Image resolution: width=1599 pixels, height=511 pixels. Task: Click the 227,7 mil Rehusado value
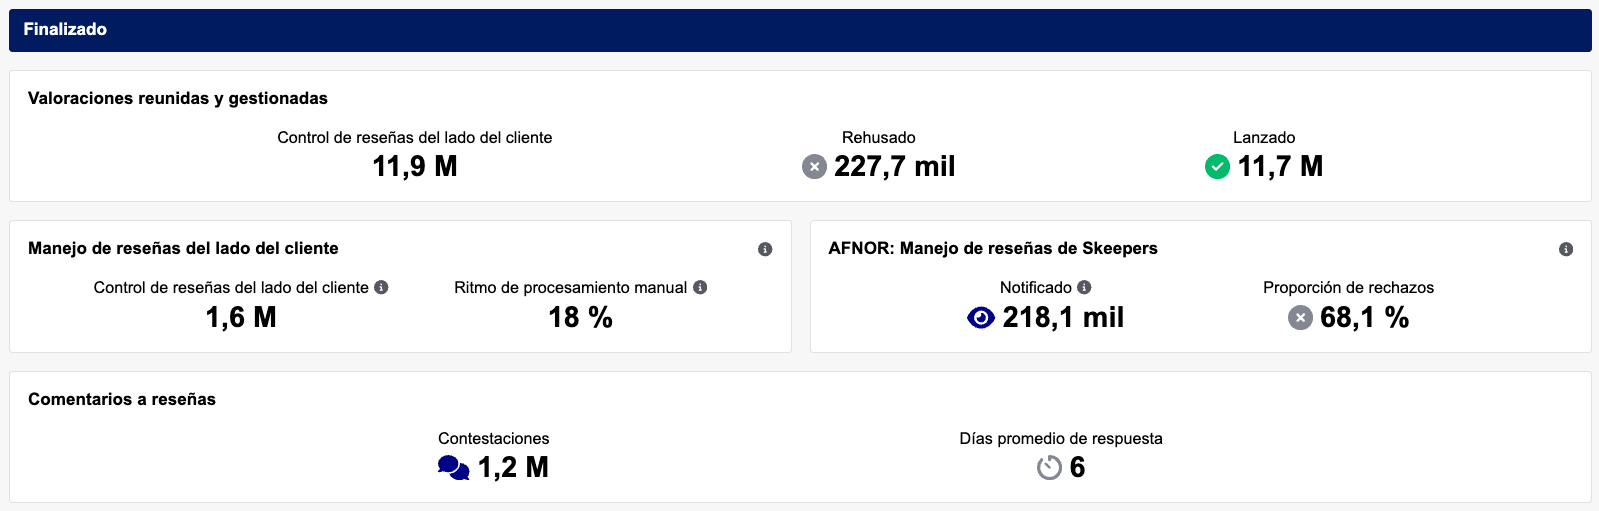pos(895,167)
